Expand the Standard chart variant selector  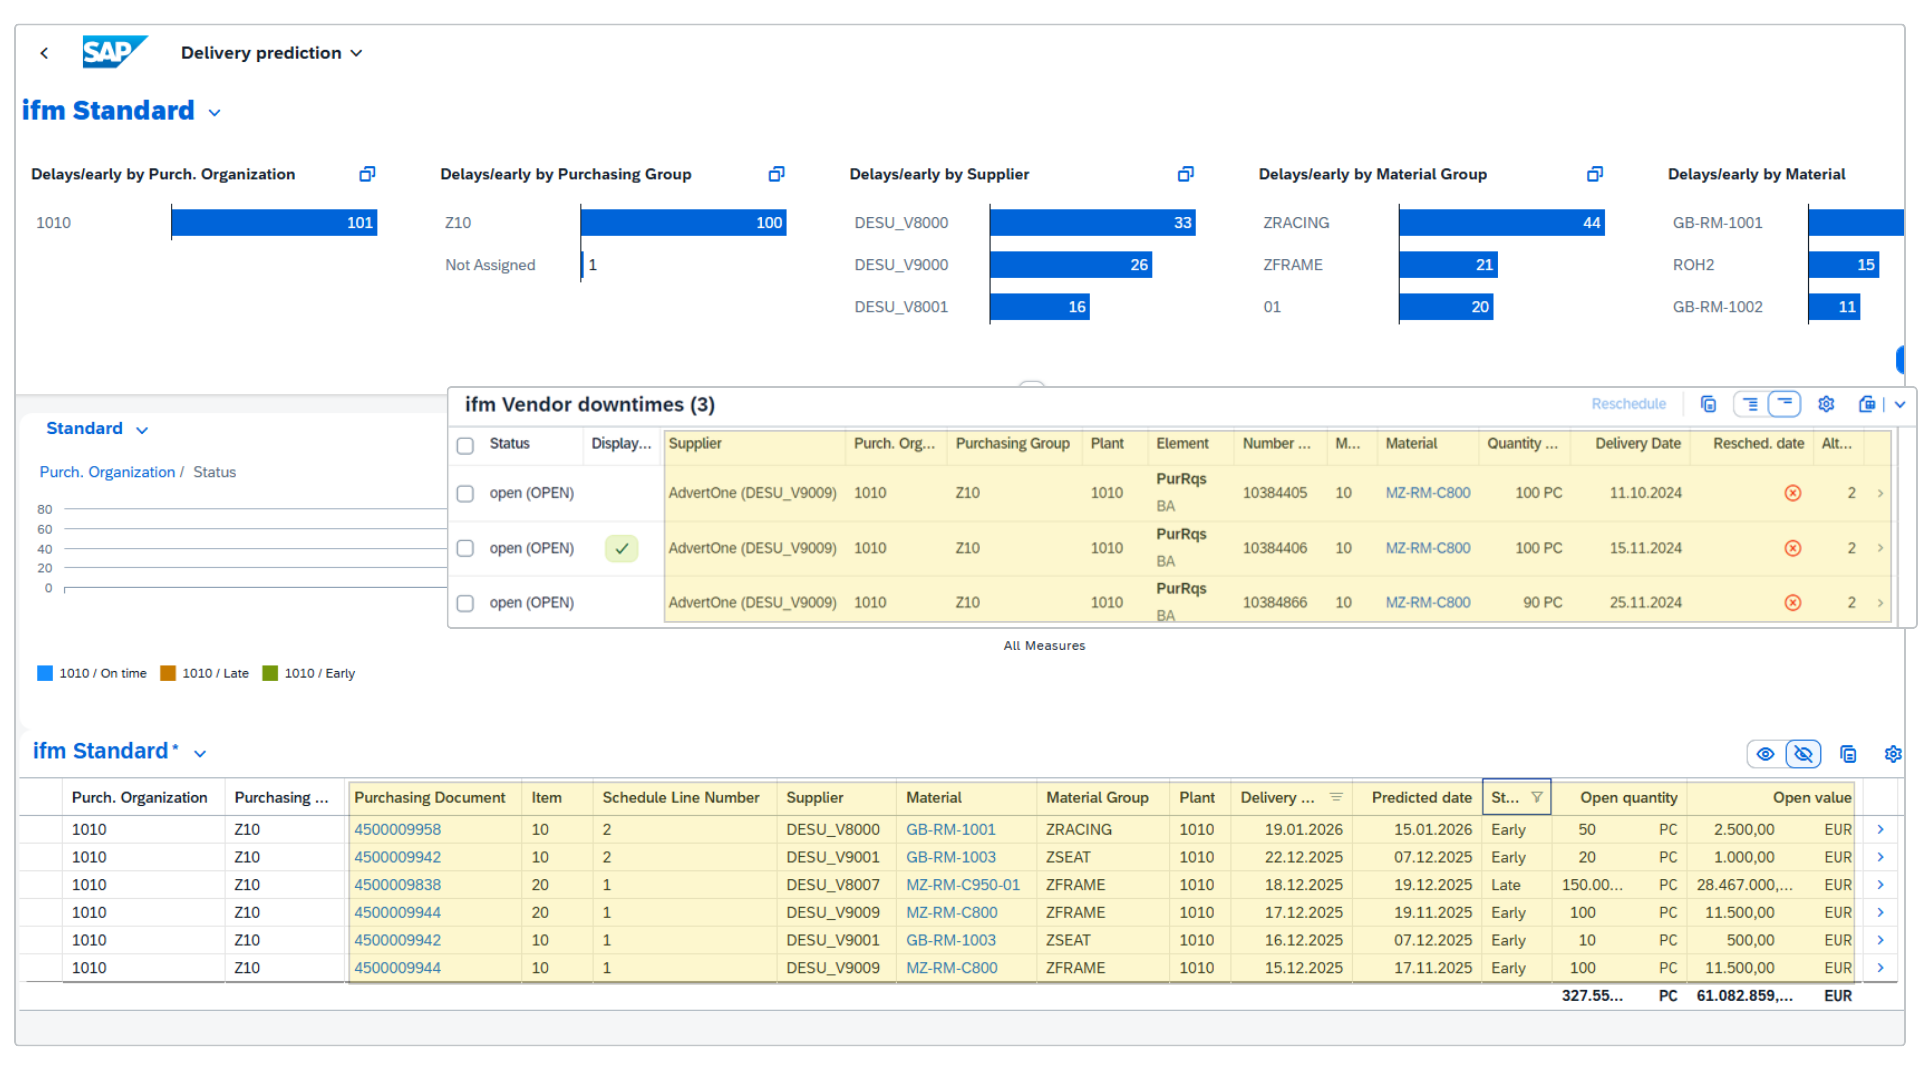click(x=140, y=428)
